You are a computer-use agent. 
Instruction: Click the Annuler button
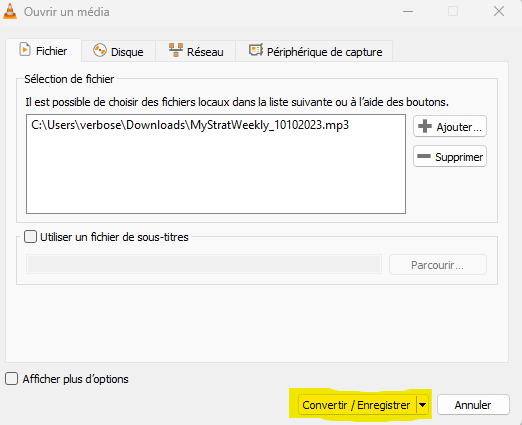pos(473,405)
